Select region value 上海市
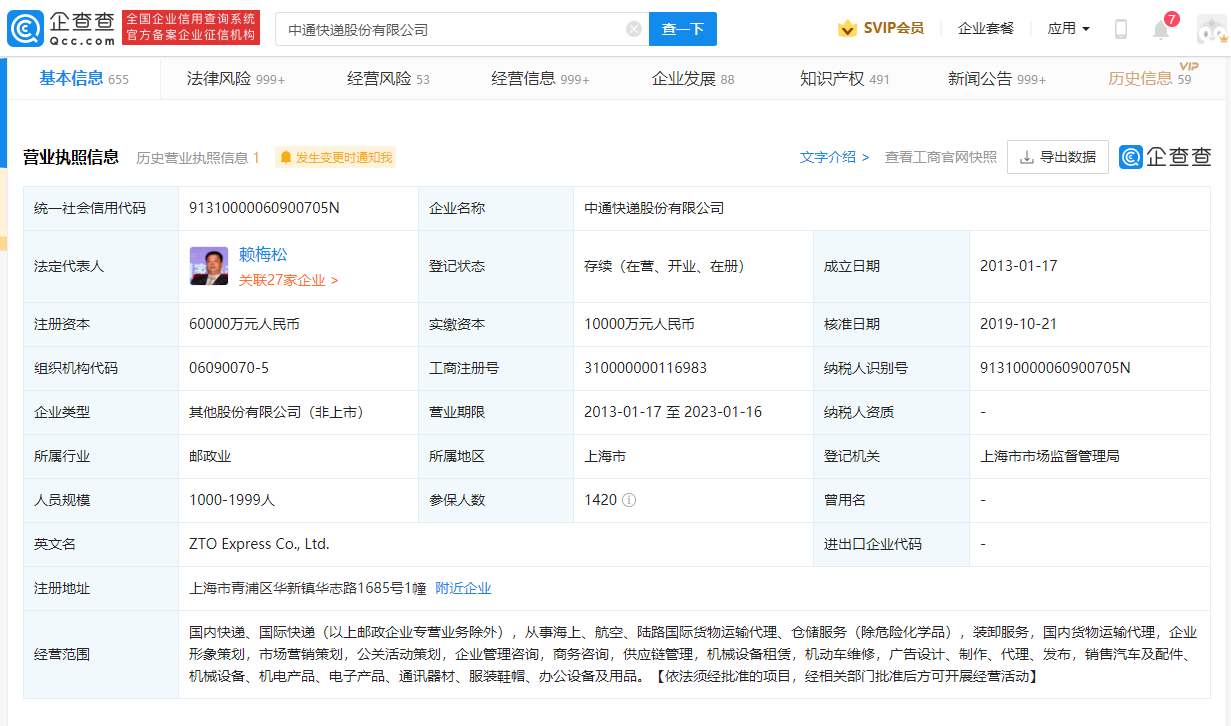1231x726 pixels. 605,456
